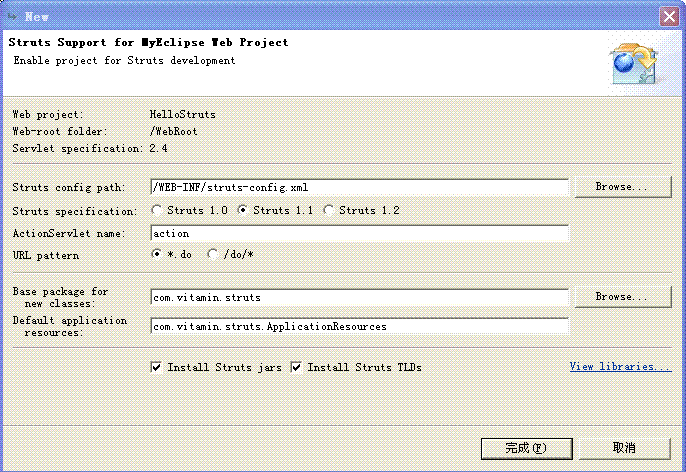Image resolution: width=686 pixels, height=472 pixels.
Task: Focus the ActionServlet name field
Action: (359, 233)
